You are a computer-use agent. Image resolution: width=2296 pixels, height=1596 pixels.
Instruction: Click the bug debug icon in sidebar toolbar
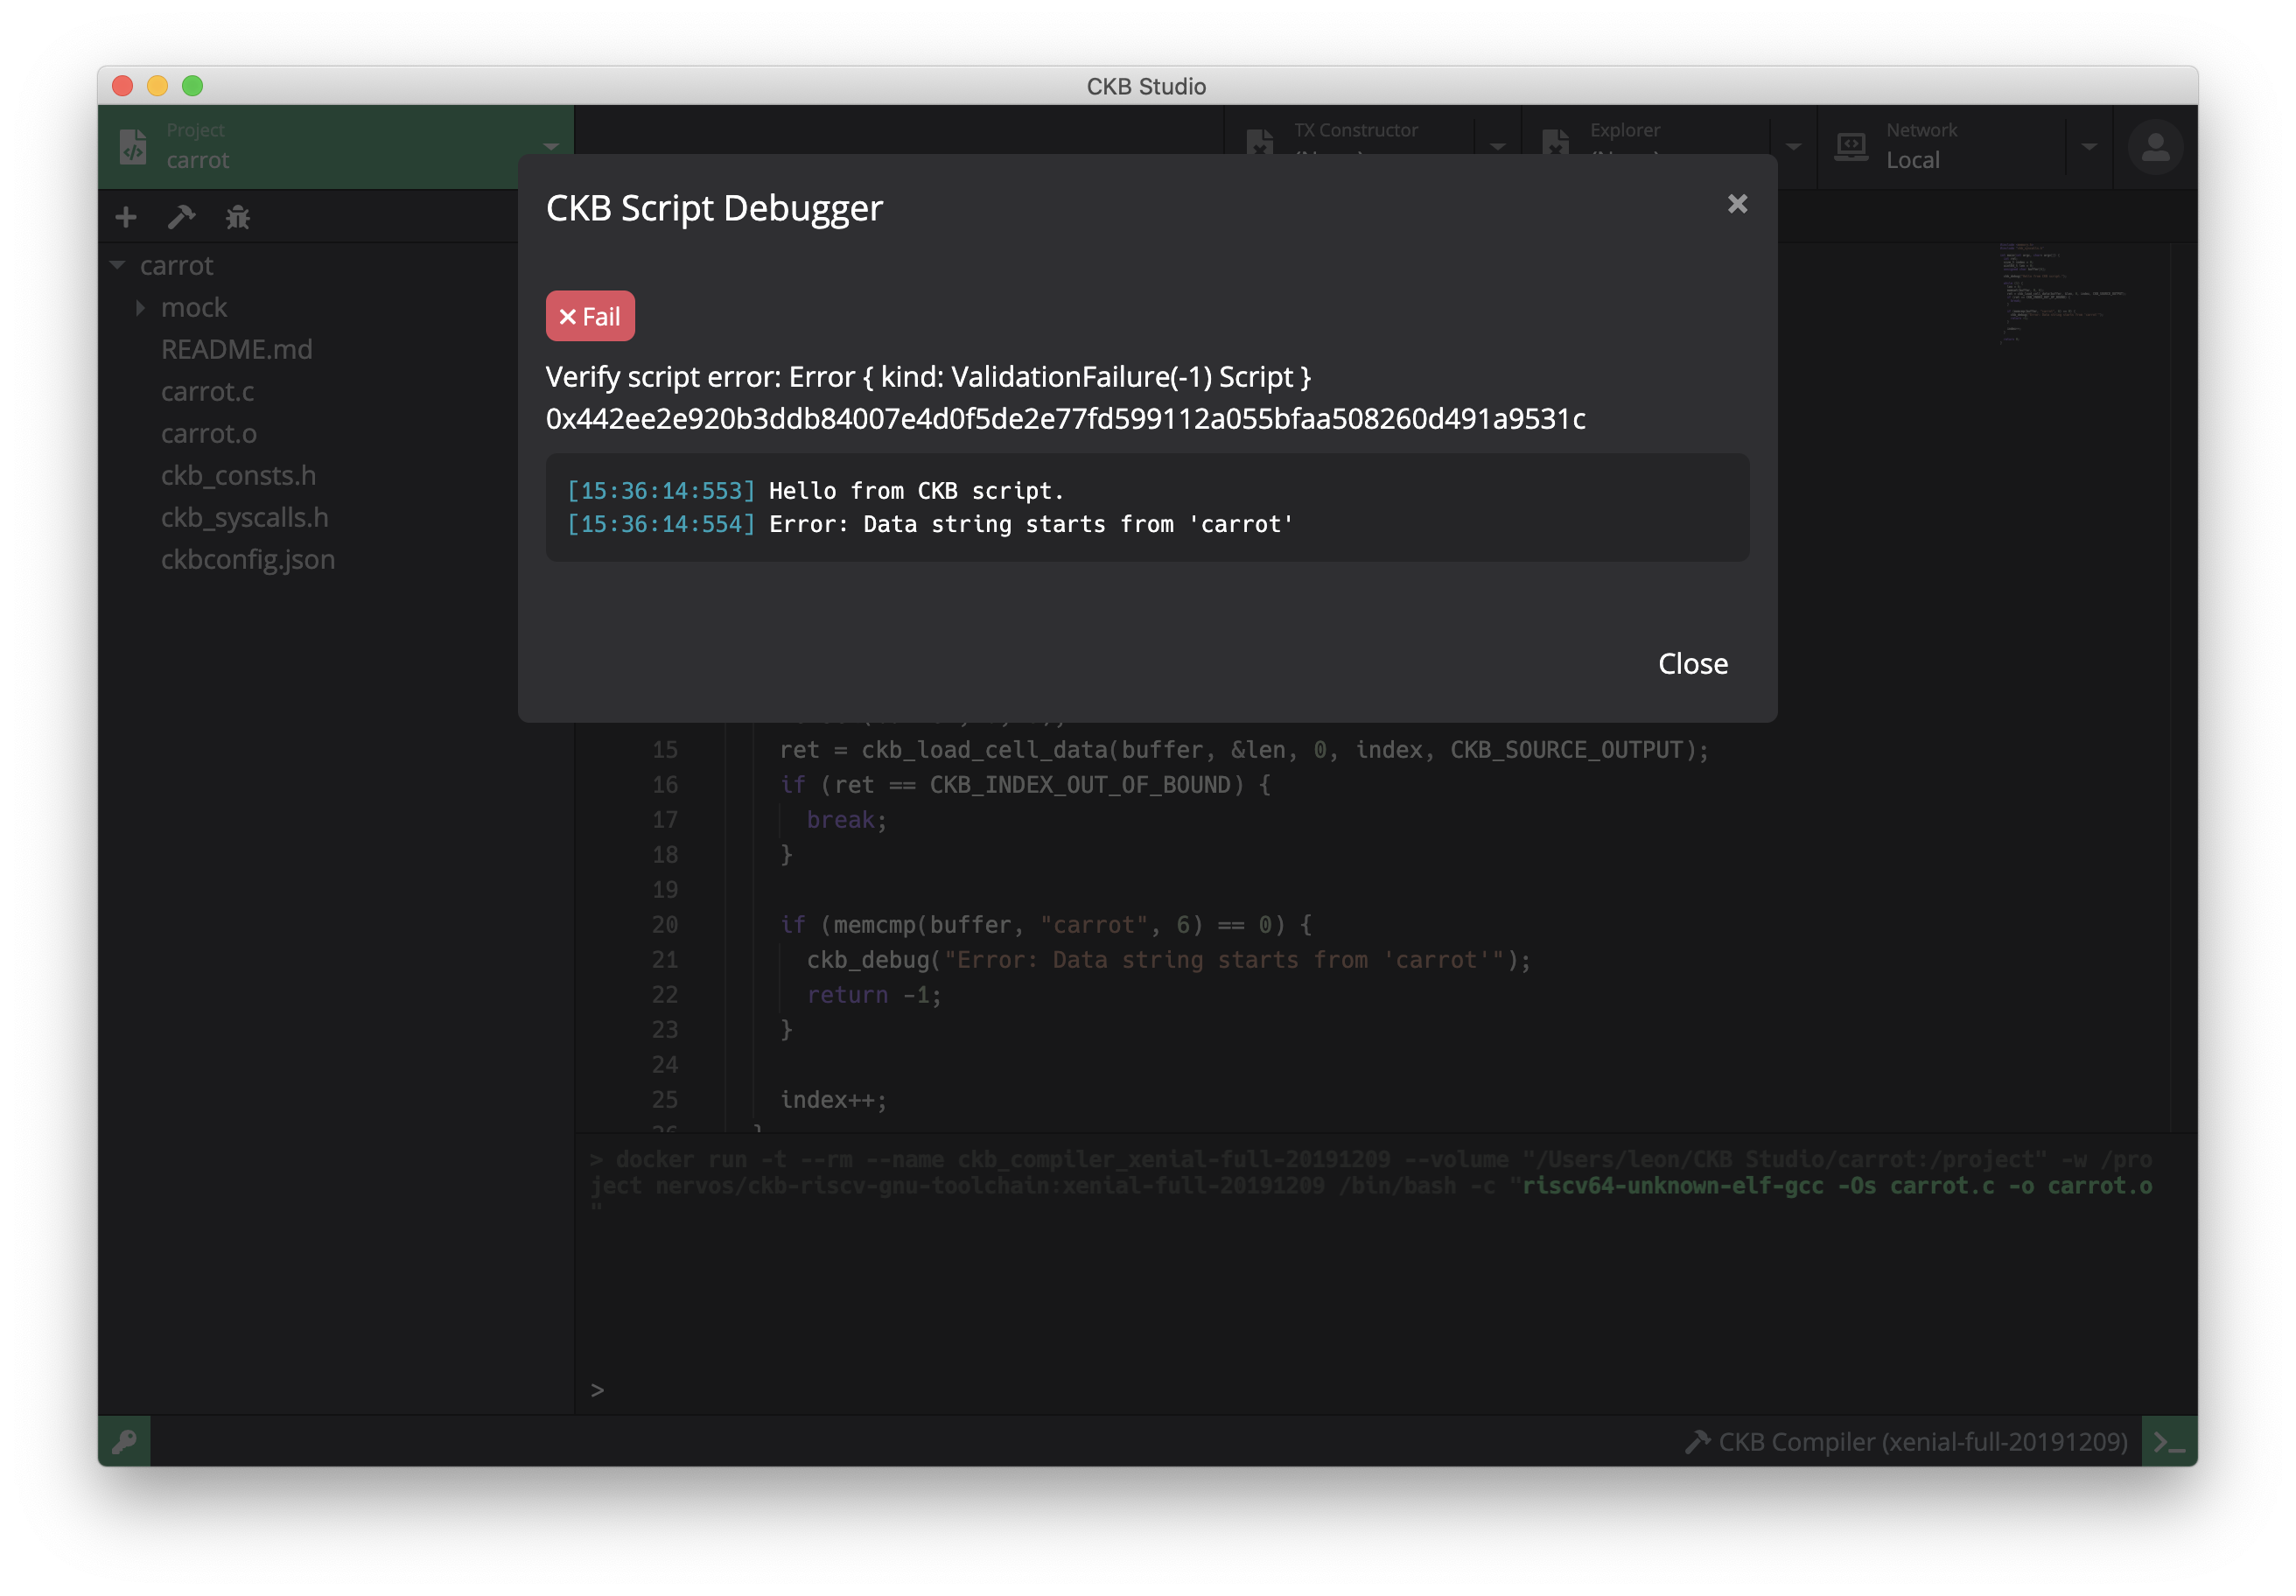pyautogui.click(x=238, y=217)
